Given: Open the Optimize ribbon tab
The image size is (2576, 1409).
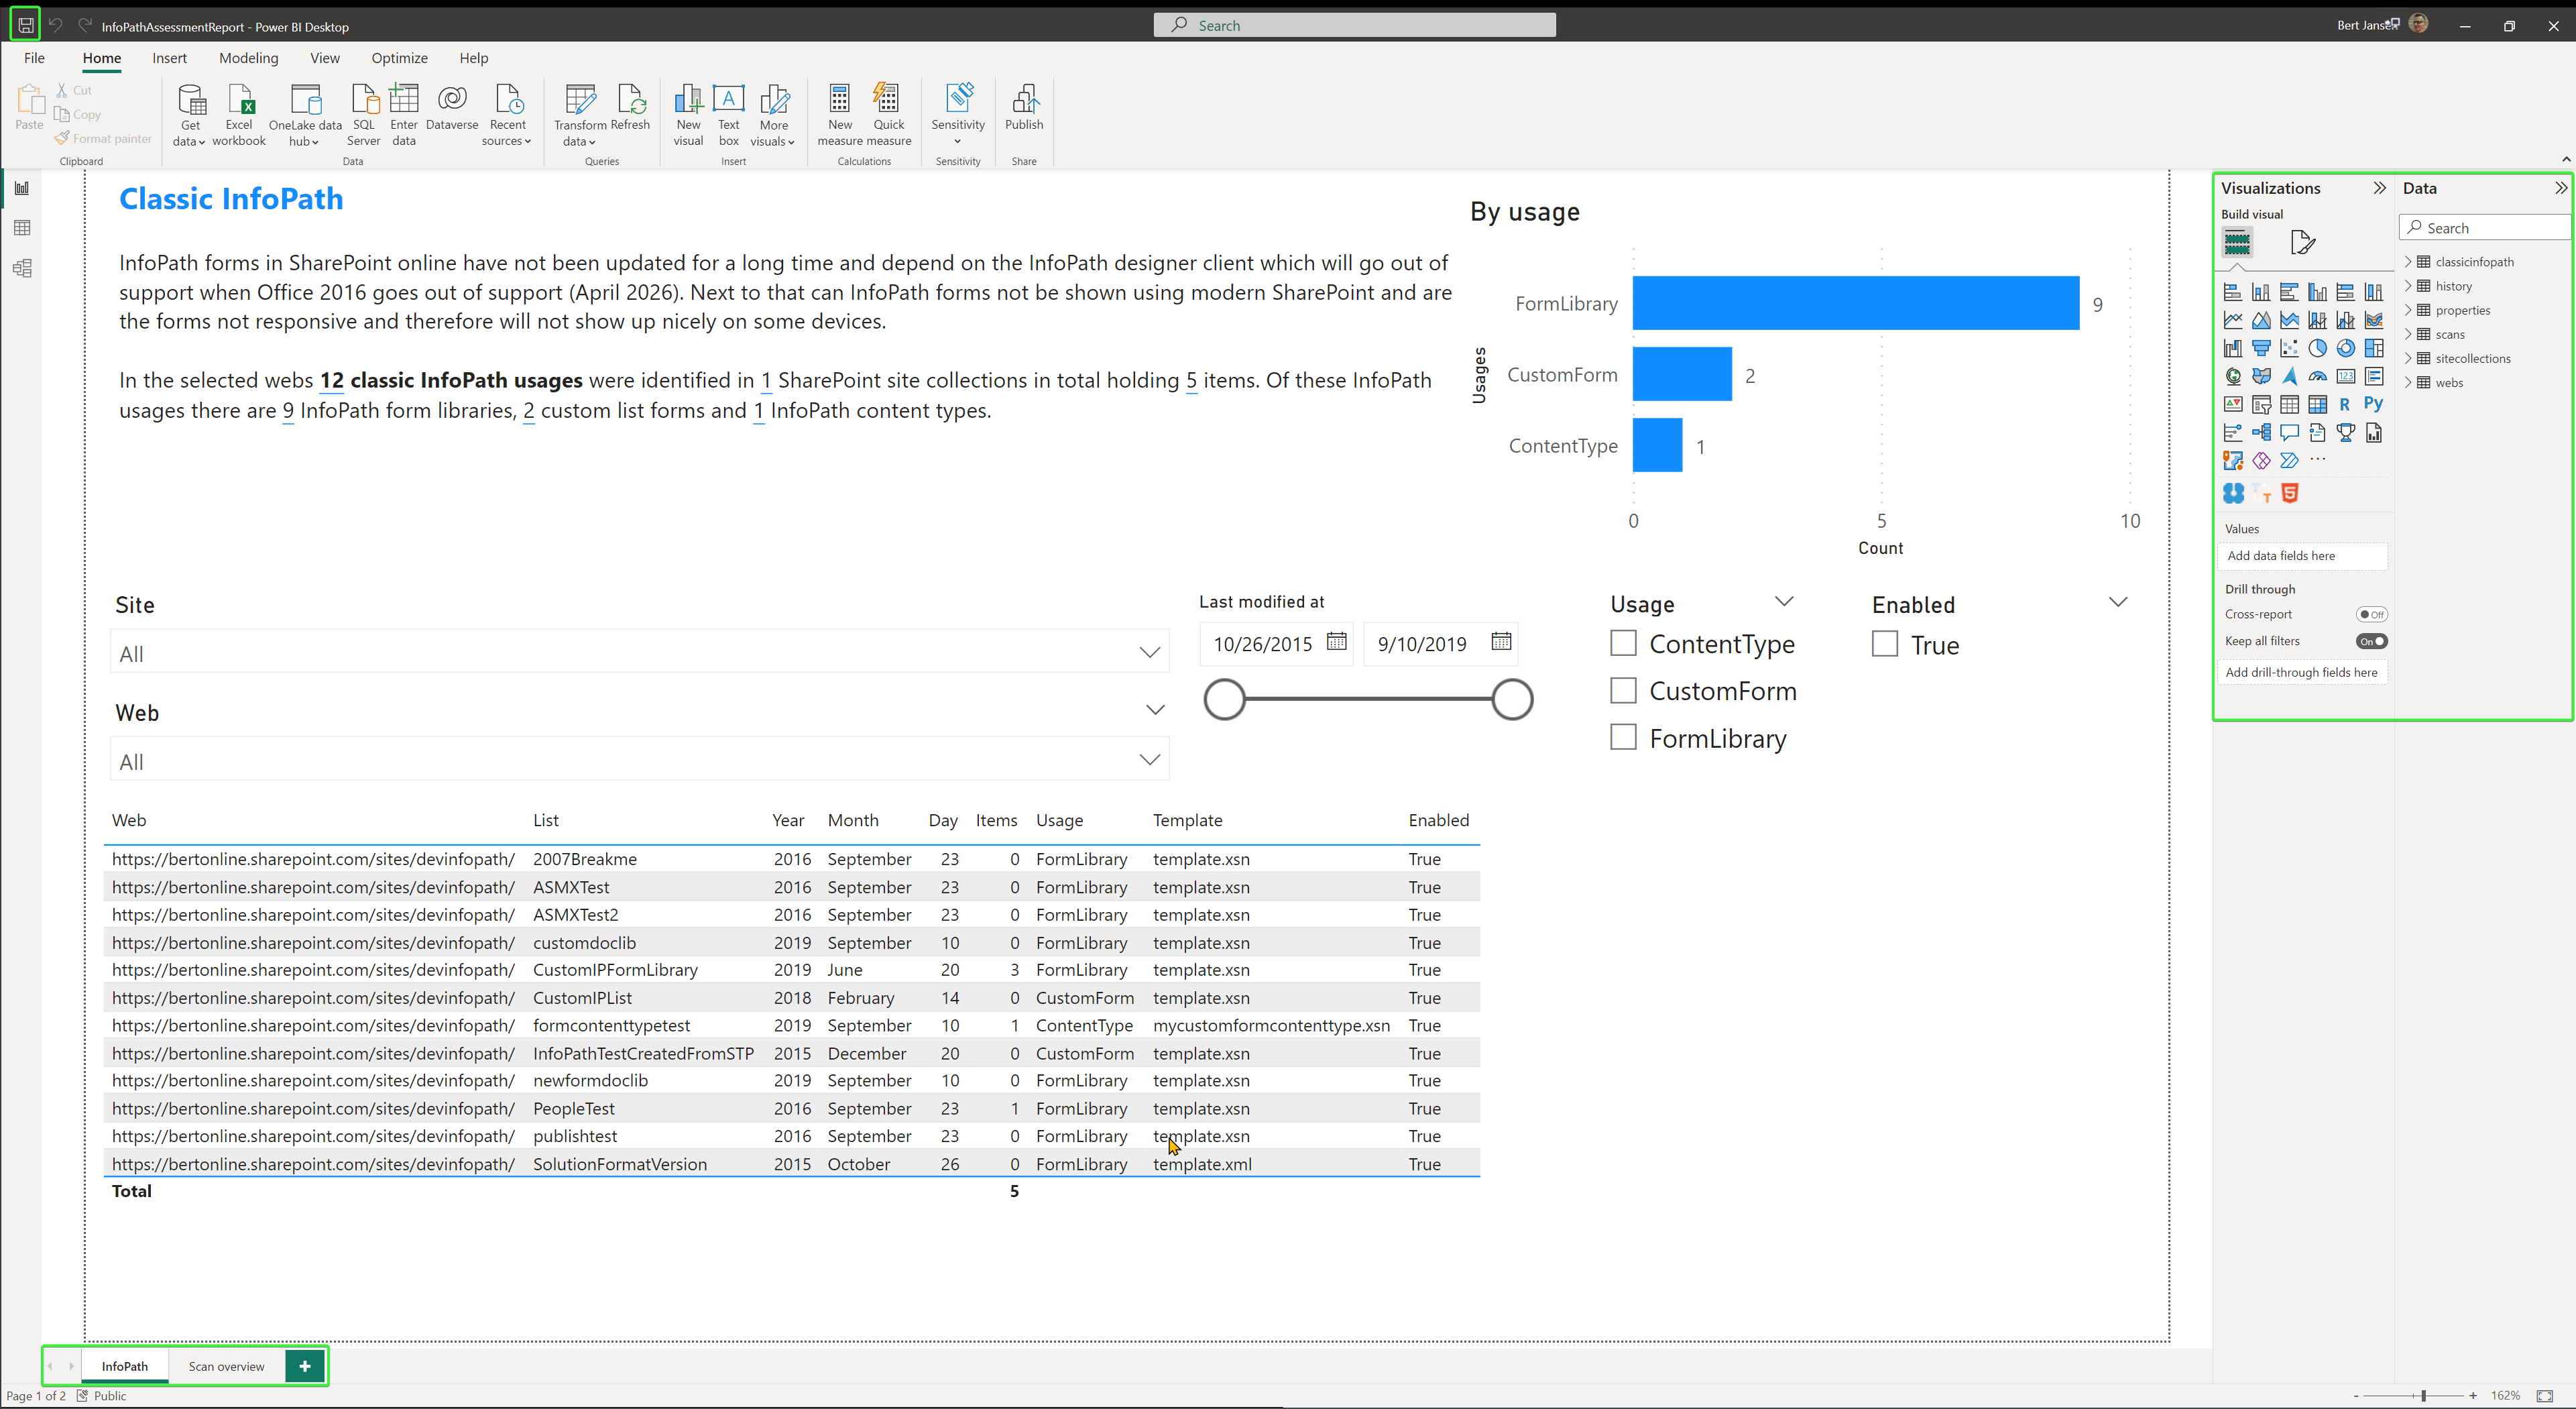Looking at the screenshot, I should tap(399, 58).
